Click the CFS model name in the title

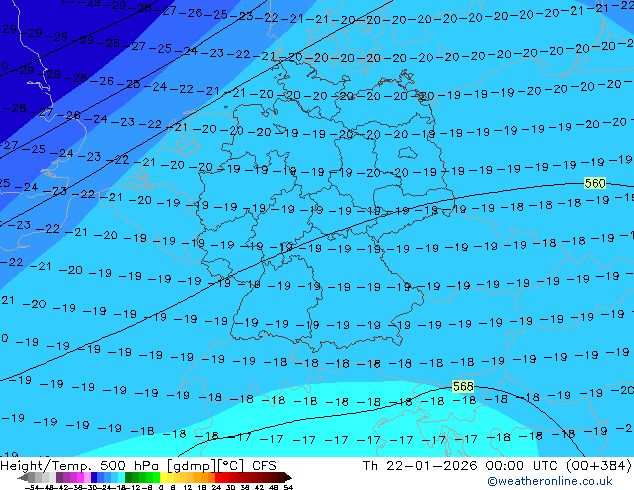[x=264, y=466]
